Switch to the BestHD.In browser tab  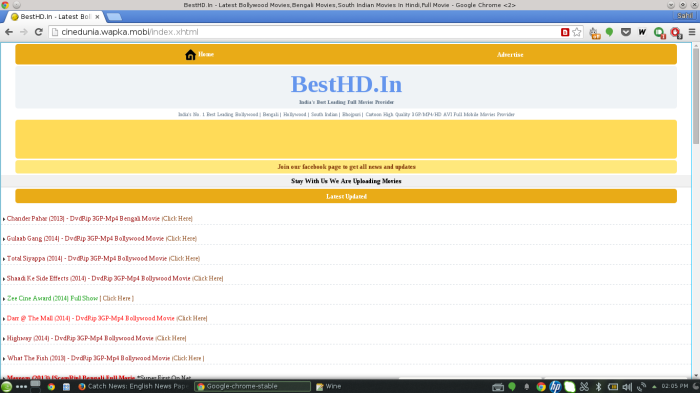point(54,17)
